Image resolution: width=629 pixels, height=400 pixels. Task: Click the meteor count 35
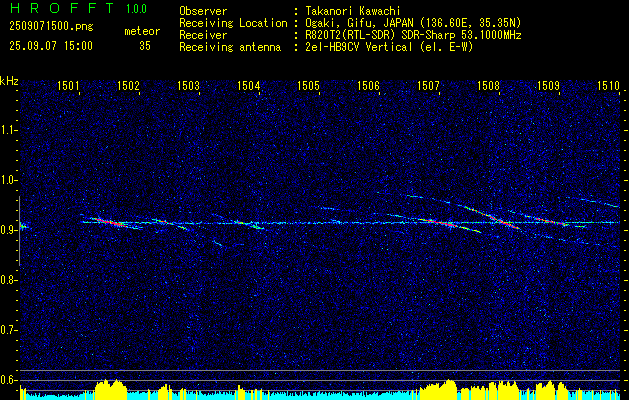(145, 46)
